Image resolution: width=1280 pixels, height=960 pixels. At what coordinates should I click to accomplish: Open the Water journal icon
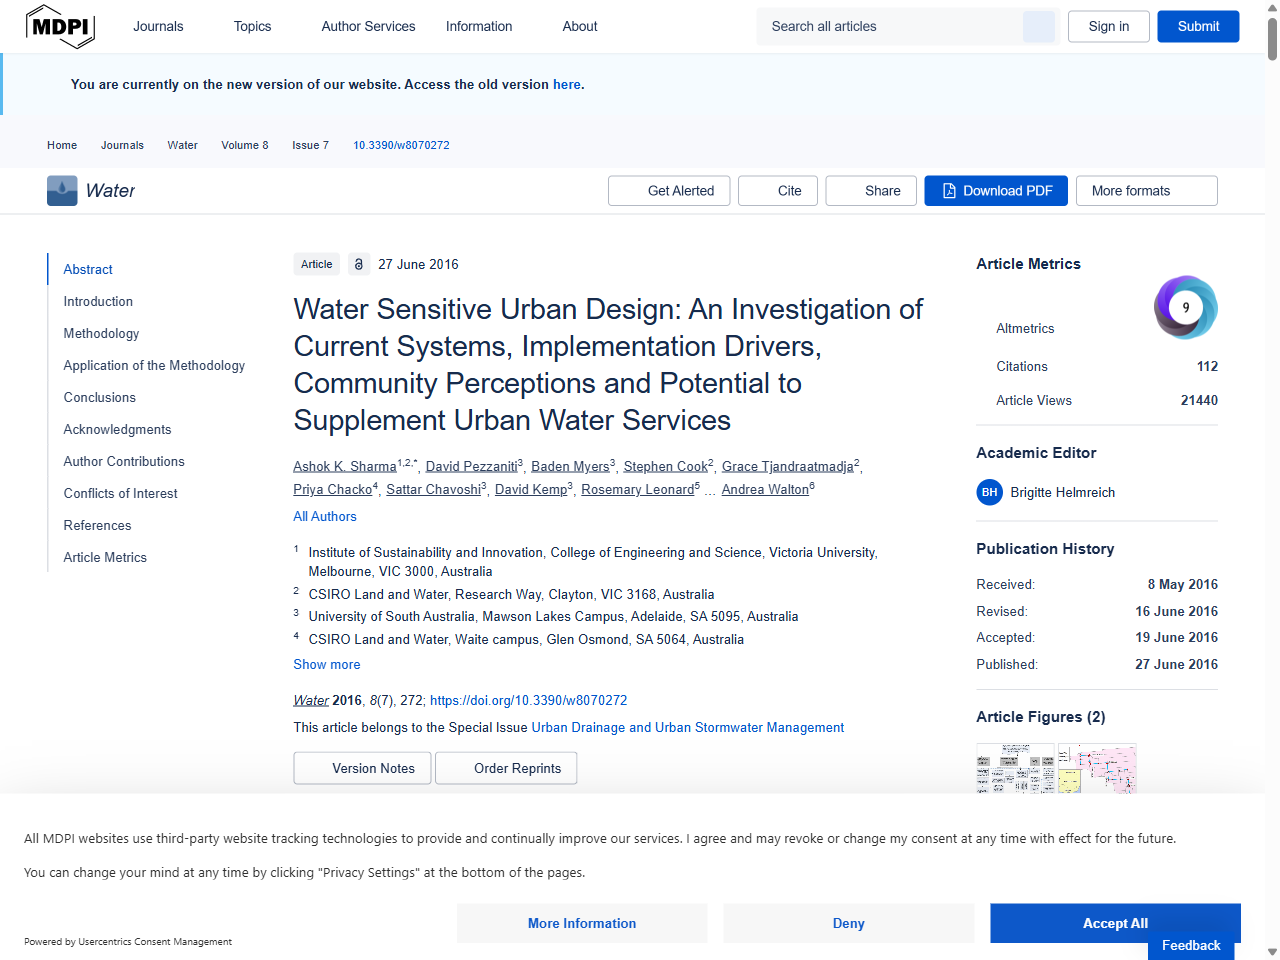tap(61, 190)
